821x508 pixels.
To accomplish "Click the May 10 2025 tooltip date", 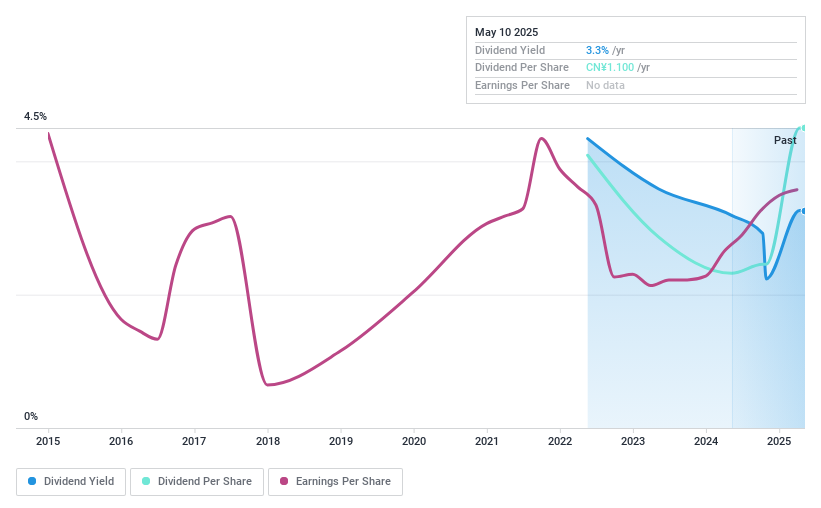I will coord(506,32).
